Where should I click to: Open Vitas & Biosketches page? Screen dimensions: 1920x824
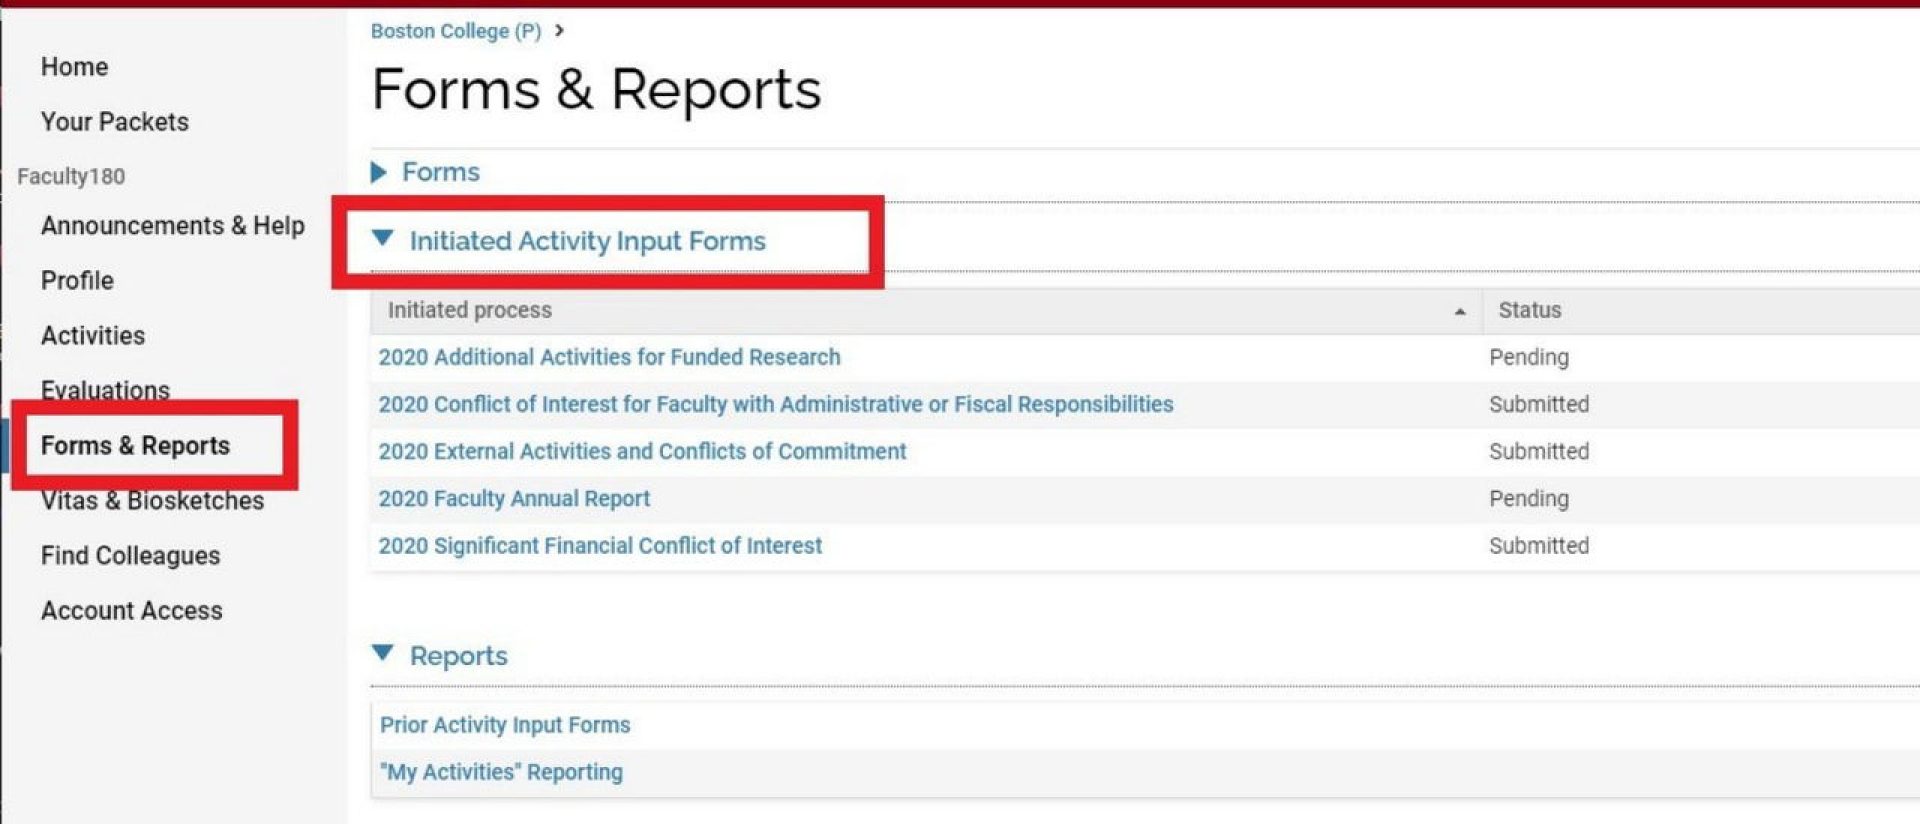tap(152, 501)
